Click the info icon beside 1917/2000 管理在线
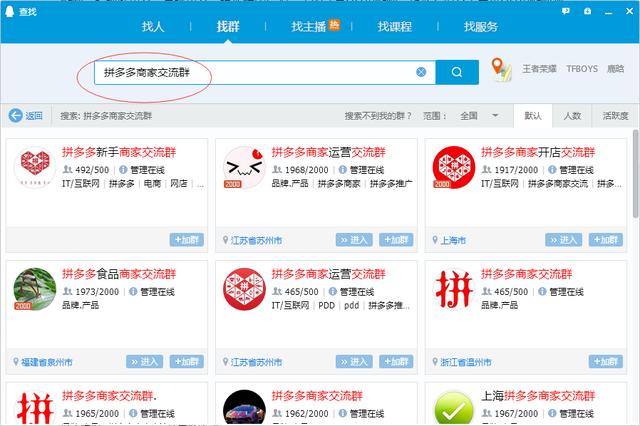This screenshot has height=426, width=640. (552, 169)
